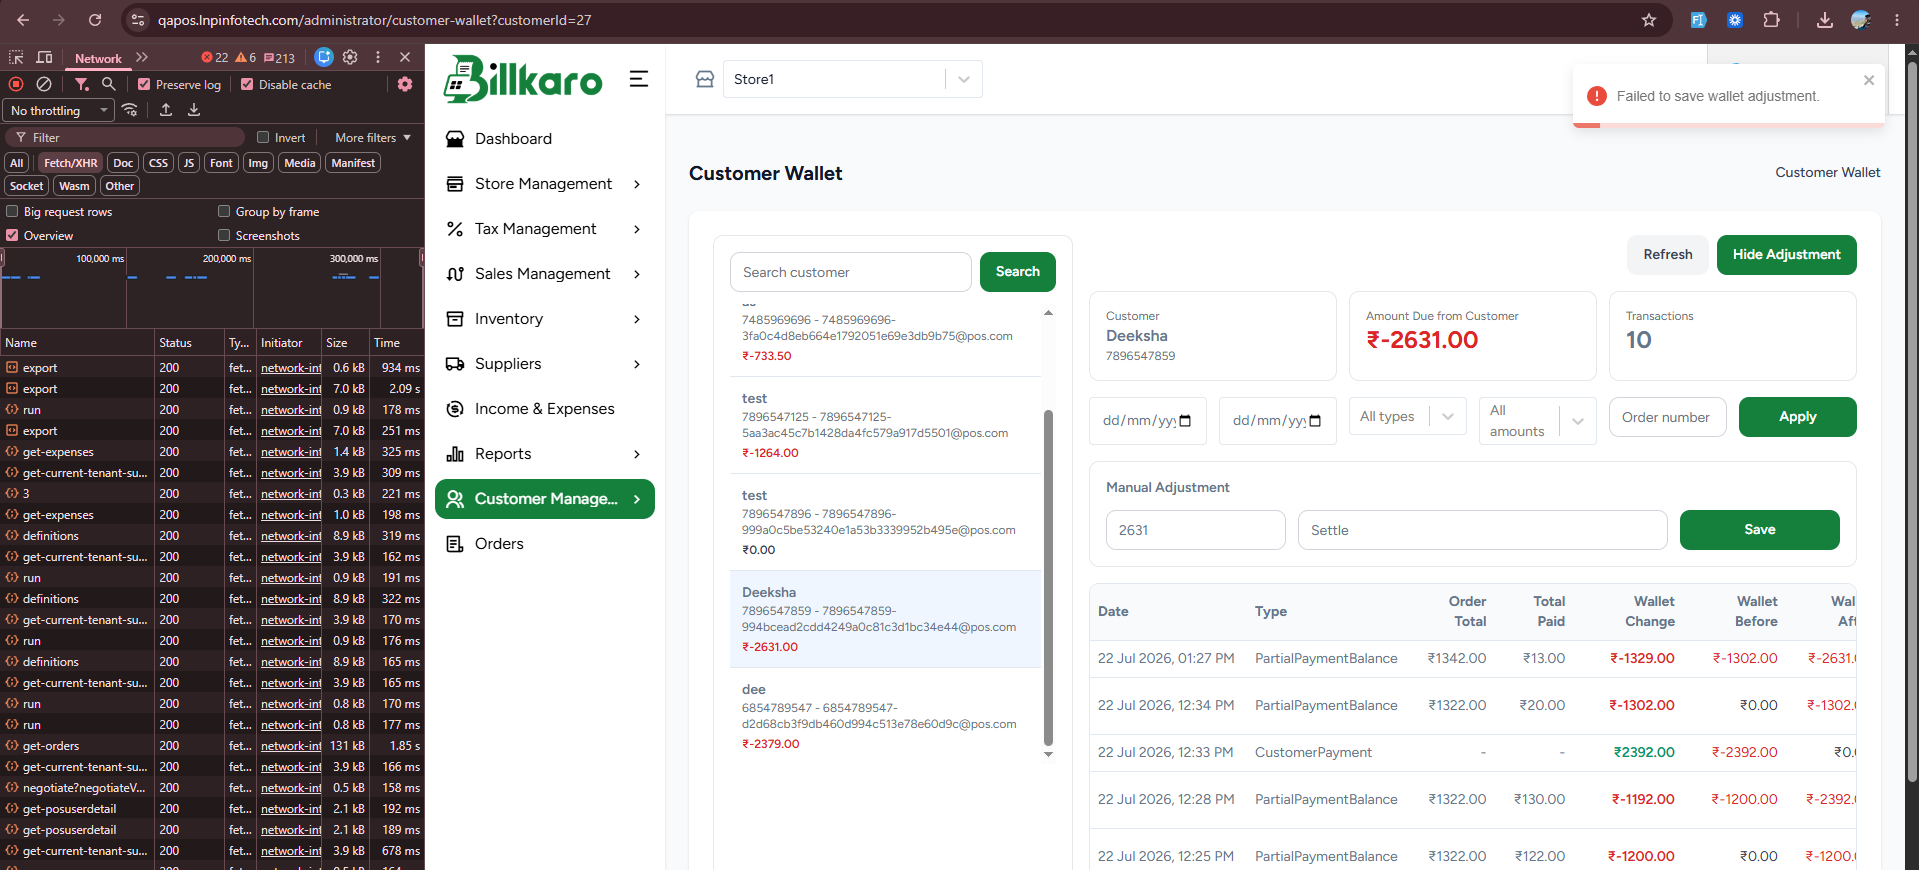Open the Reports menu item
This screenshot has height=870, width=1919.
[x=545, y=454]
